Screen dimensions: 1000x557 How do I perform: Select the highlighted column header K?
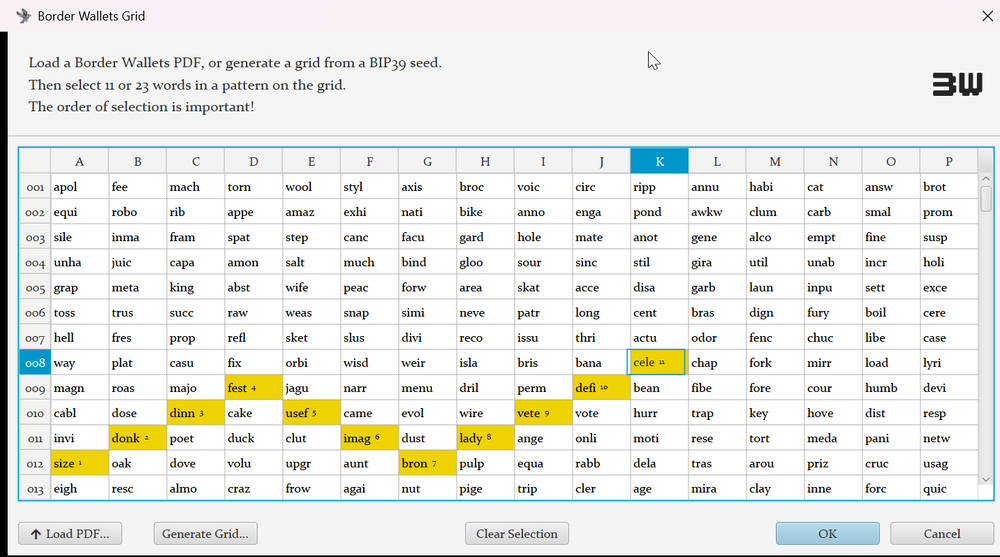click(x=659, y=161)
